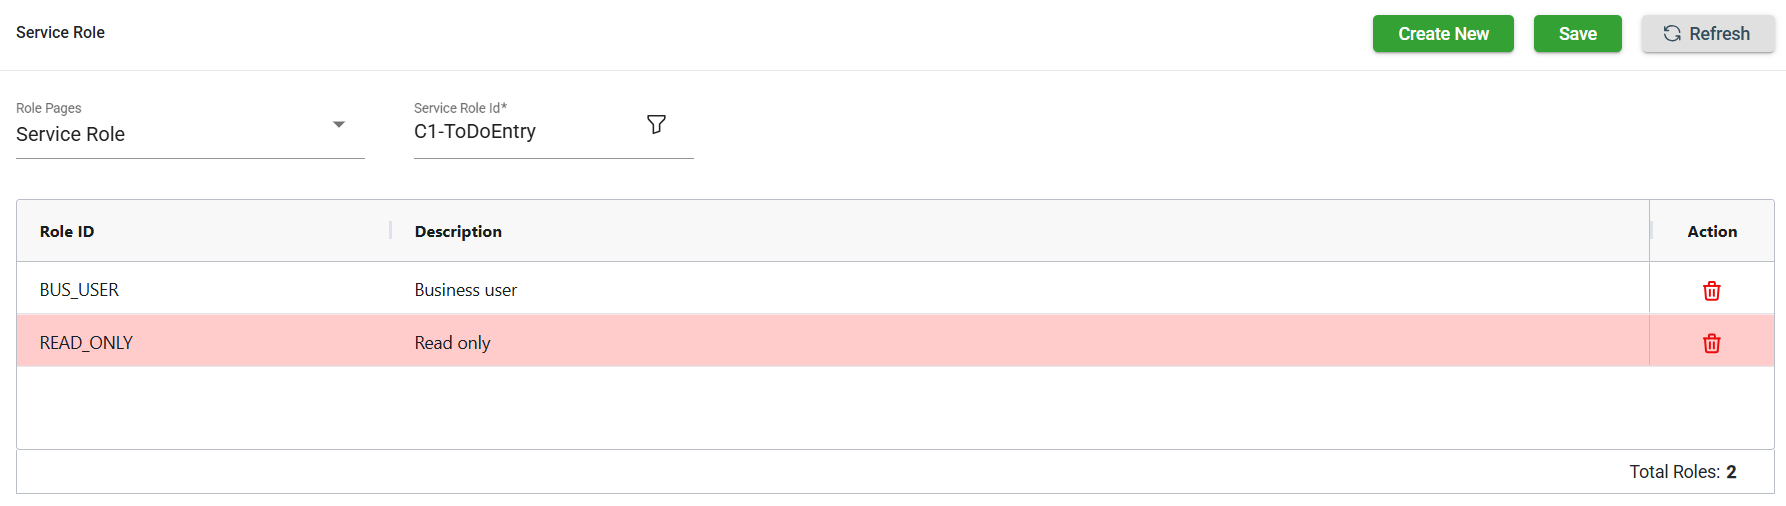Click the Read only description cell

point(452,343)
